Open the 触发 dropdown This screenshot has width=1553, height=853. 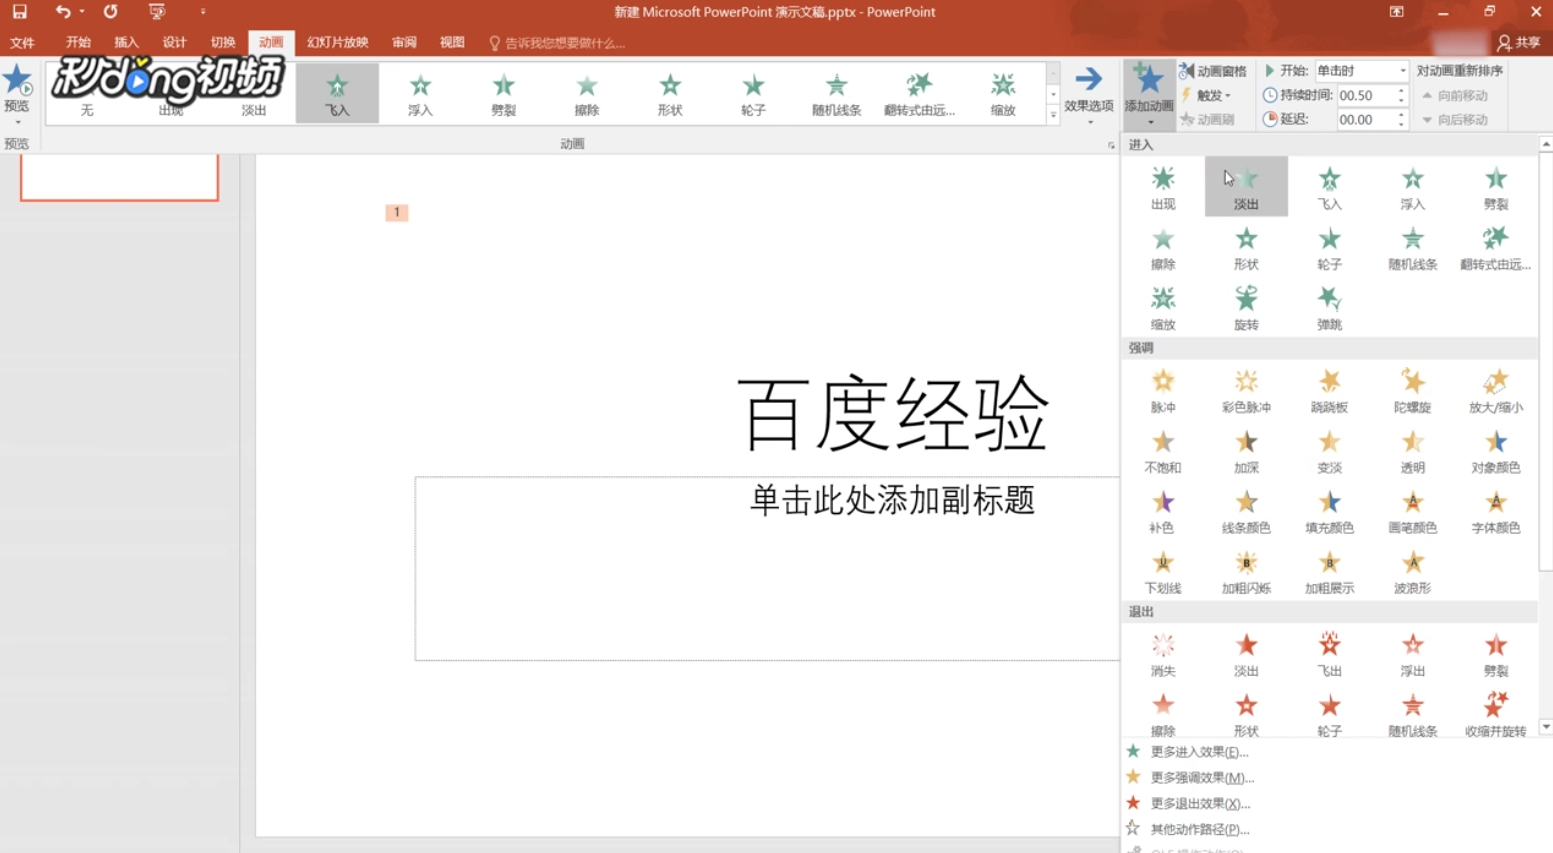1206,95
